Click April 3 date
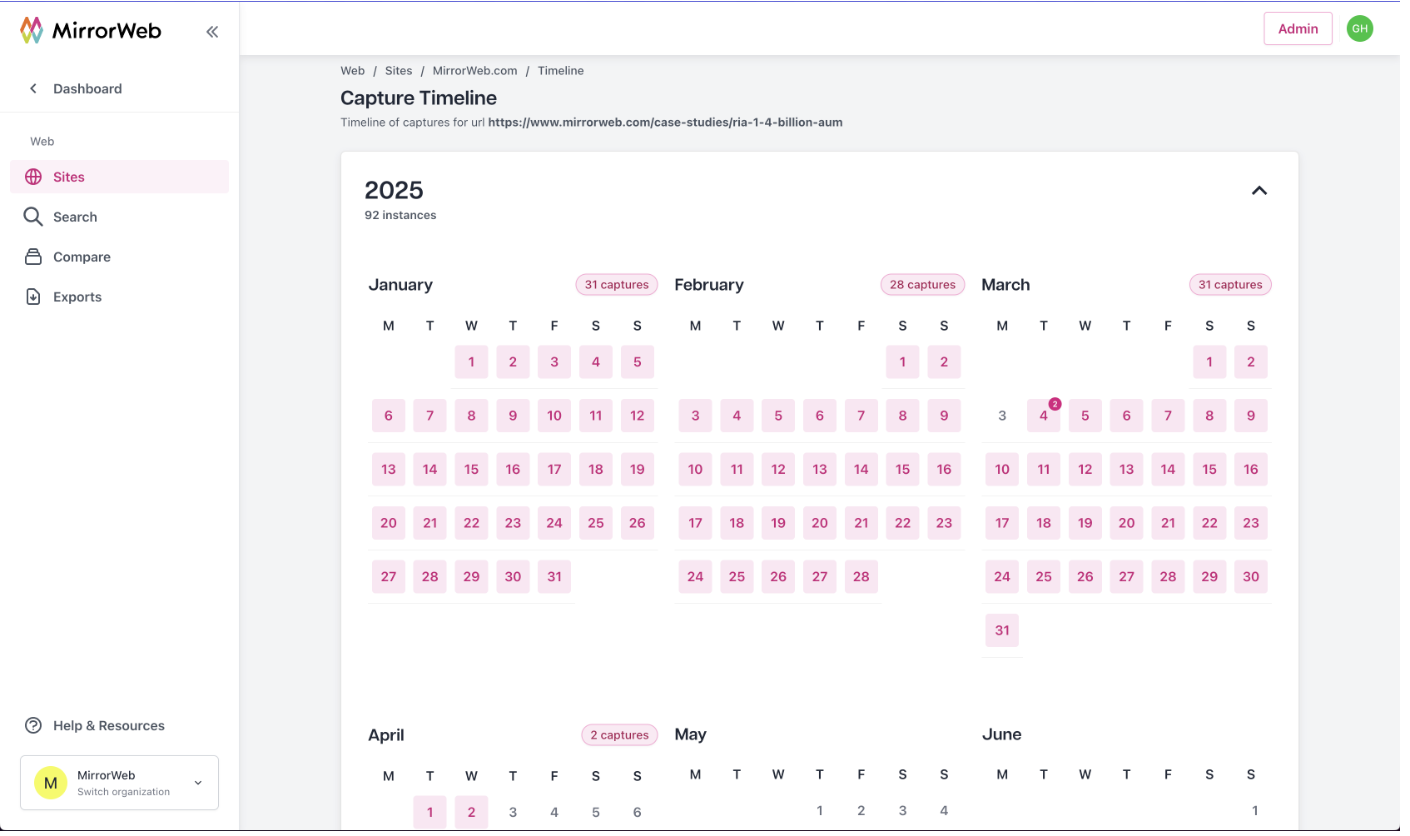 click(x=513, y=812)
